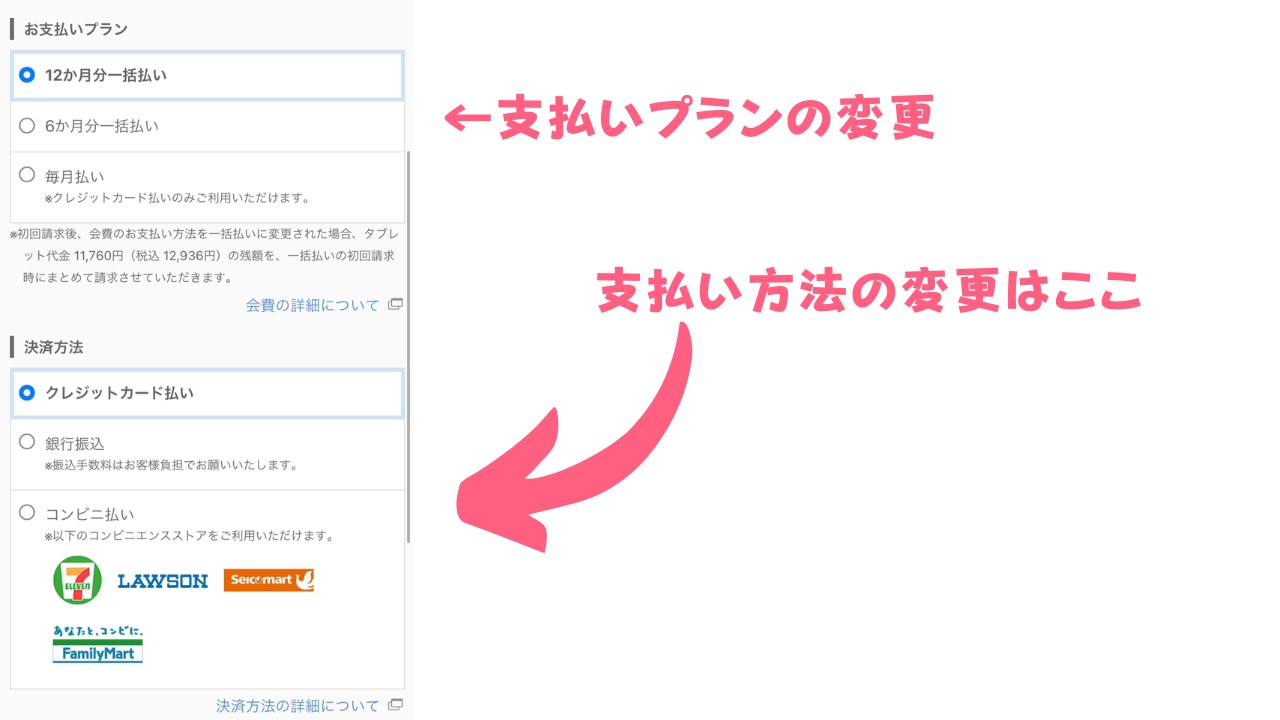Click the Seicomart logo
This screenshot has height=720, width=1280.
(x=269, y=580)
